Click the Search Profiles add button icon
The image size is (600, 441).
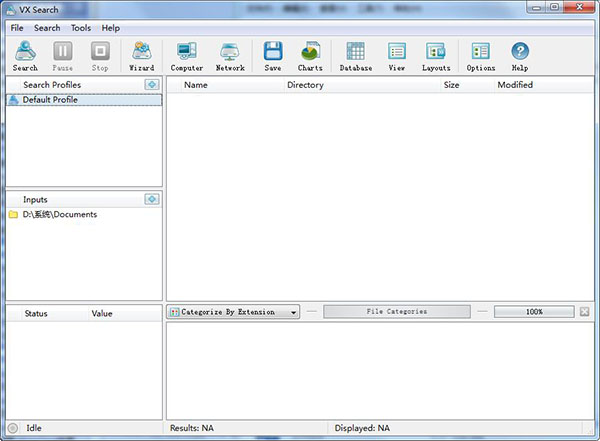point(152,85)
